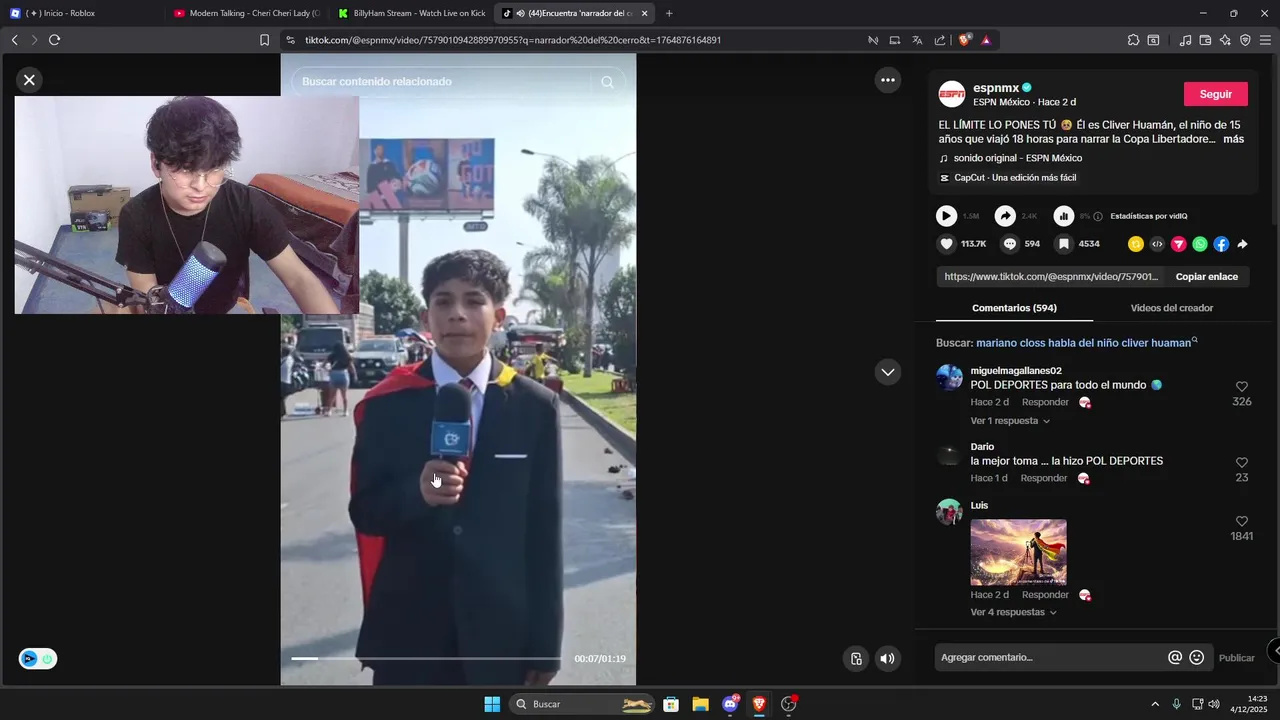Image resolution: width=1280 pixels, height=720 pixels.
Task: Like Luis's comment
Action: 1242,522
